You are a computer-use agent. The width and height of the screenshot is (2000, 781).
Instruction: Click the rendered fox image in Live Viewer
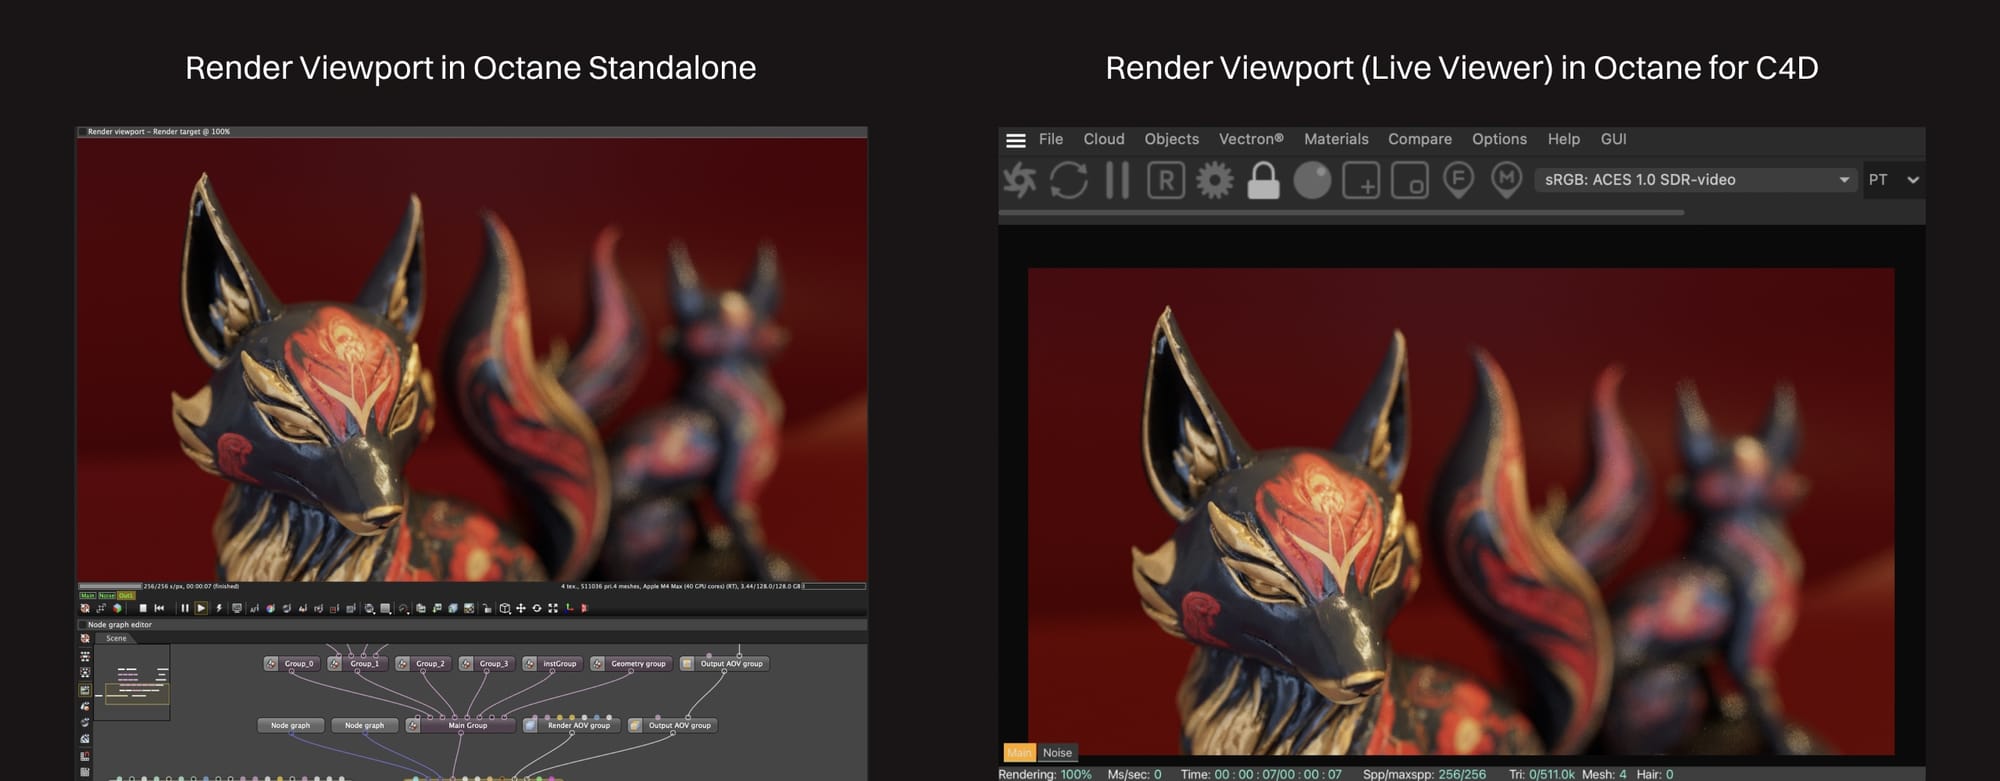point(1461,511)
